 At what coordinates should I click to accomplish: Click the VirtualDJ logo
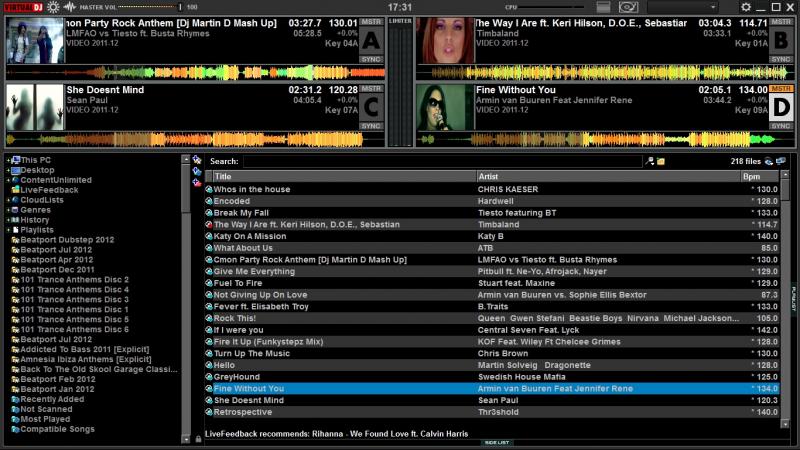pos(23,7)
